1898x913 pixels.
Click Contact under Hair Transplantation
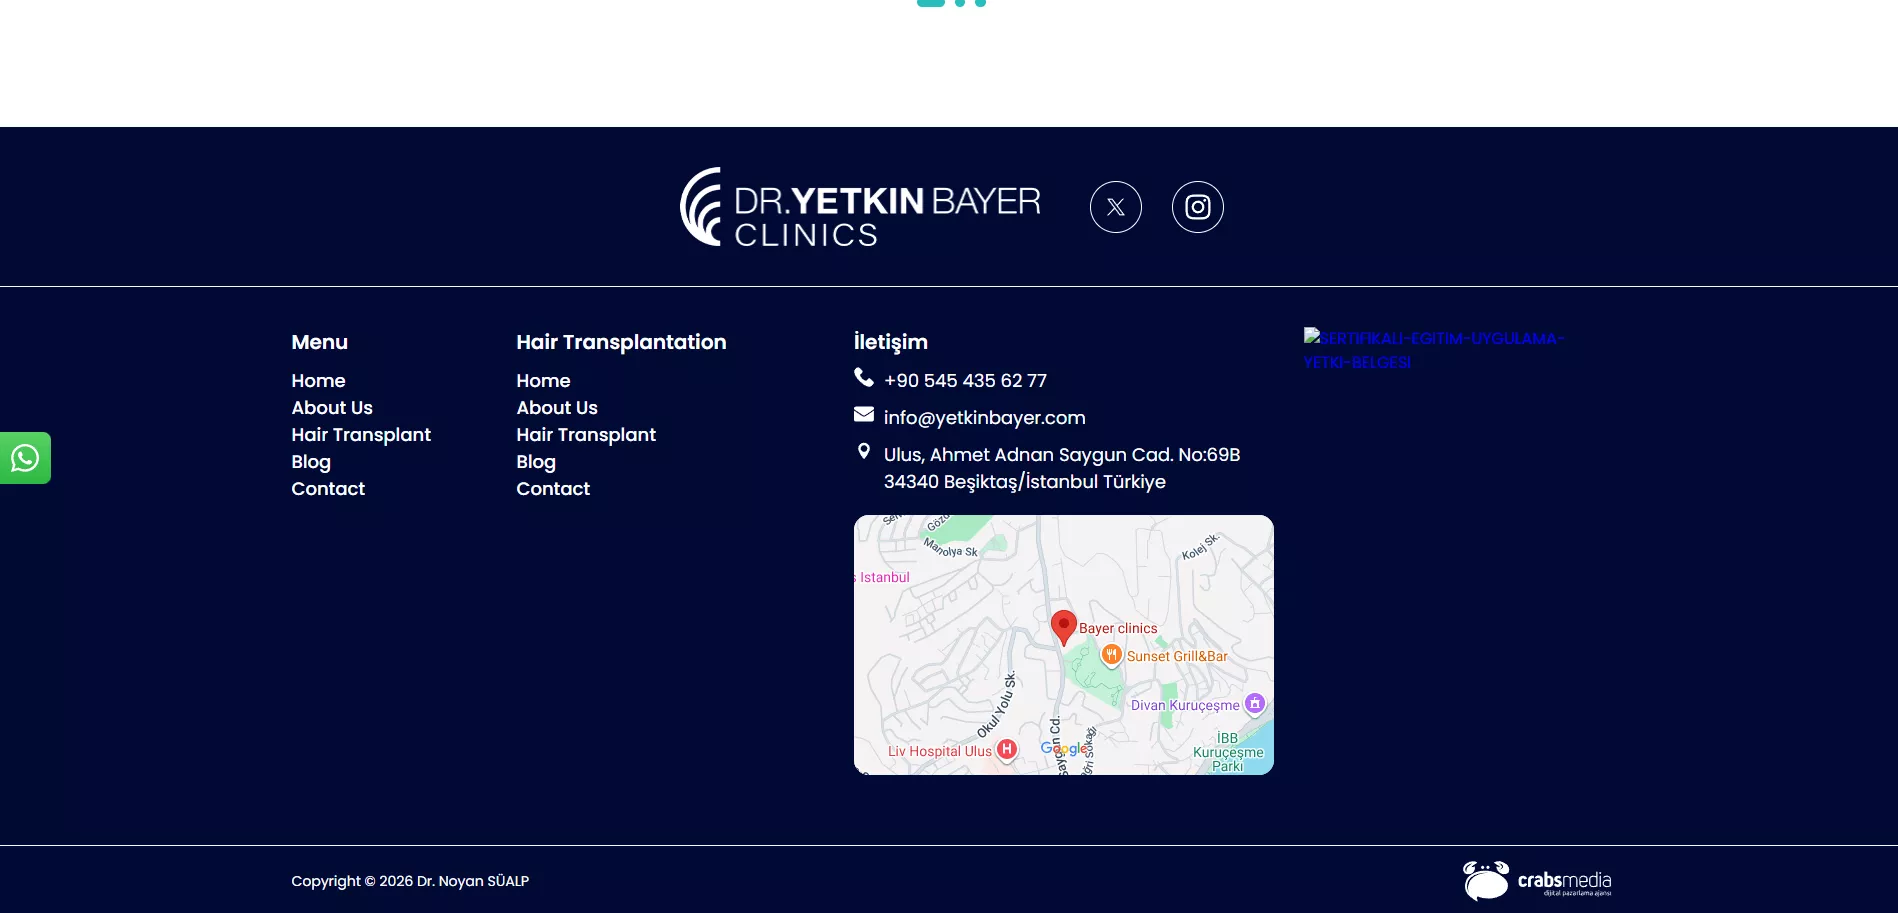[553, 489]
